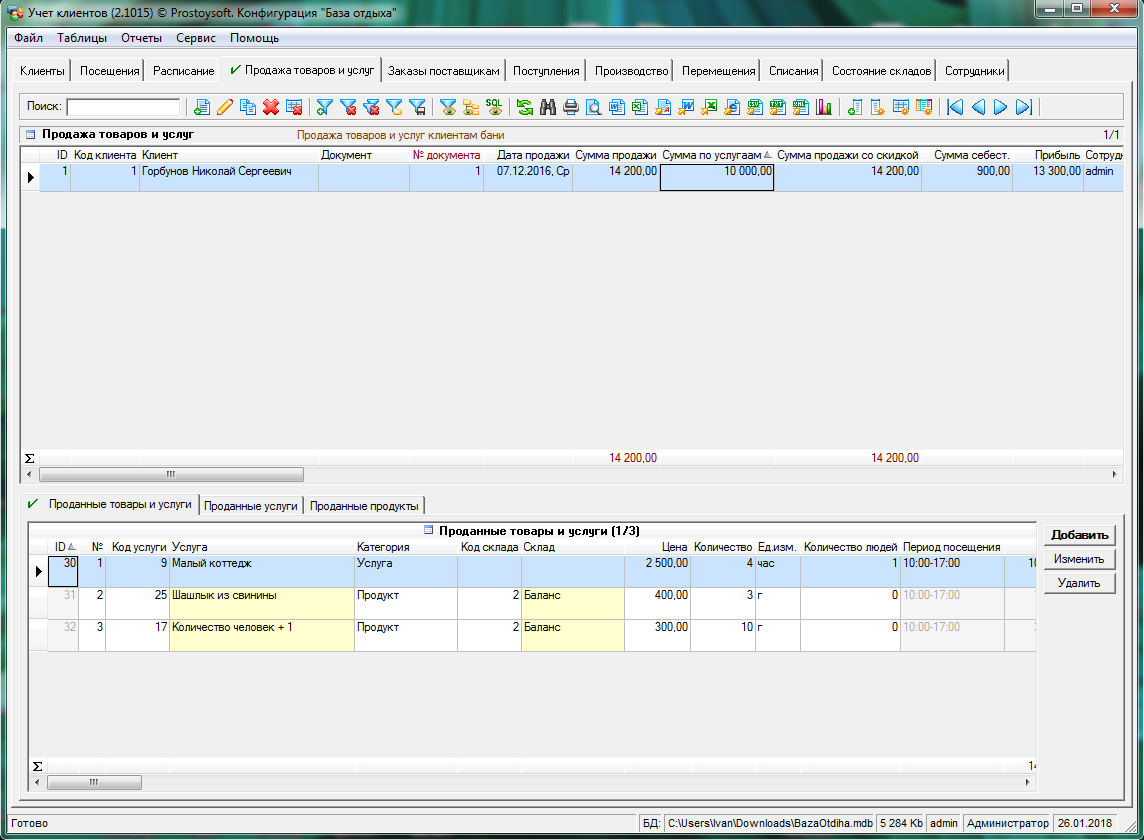Sort subtable by ID column header
Image resolution: width=1144 pixels, height=840 pixels.
tap(61, 547)
